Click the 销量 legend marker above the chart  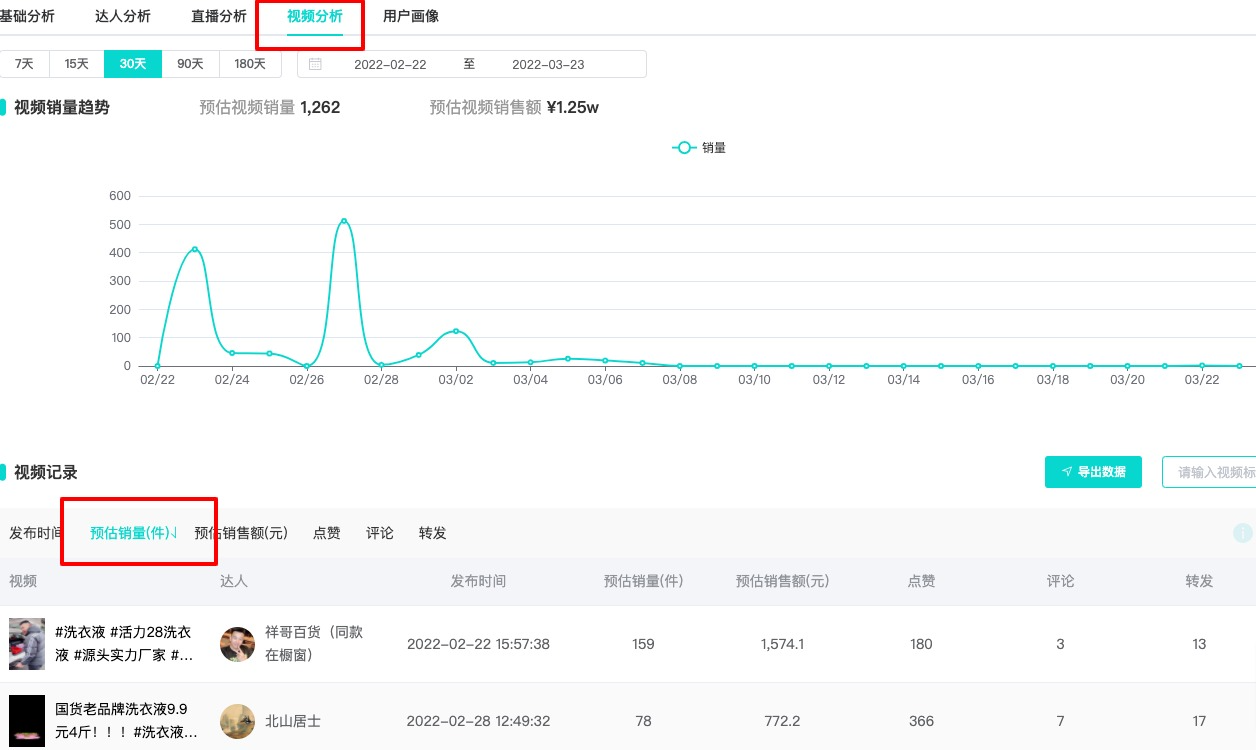click(683, 147)
